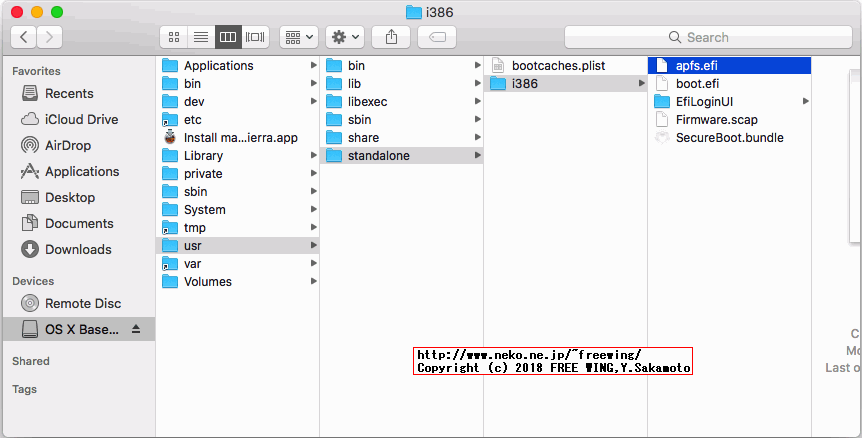Select the OS X Base device
The image size is (862, 438).
tap(79, 329)
